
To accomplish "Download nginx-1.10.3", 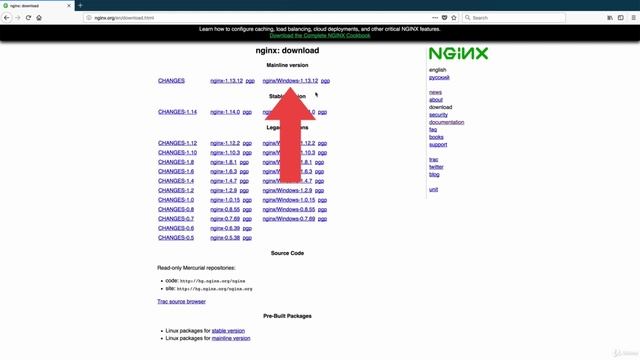I will tap(225, 153).
